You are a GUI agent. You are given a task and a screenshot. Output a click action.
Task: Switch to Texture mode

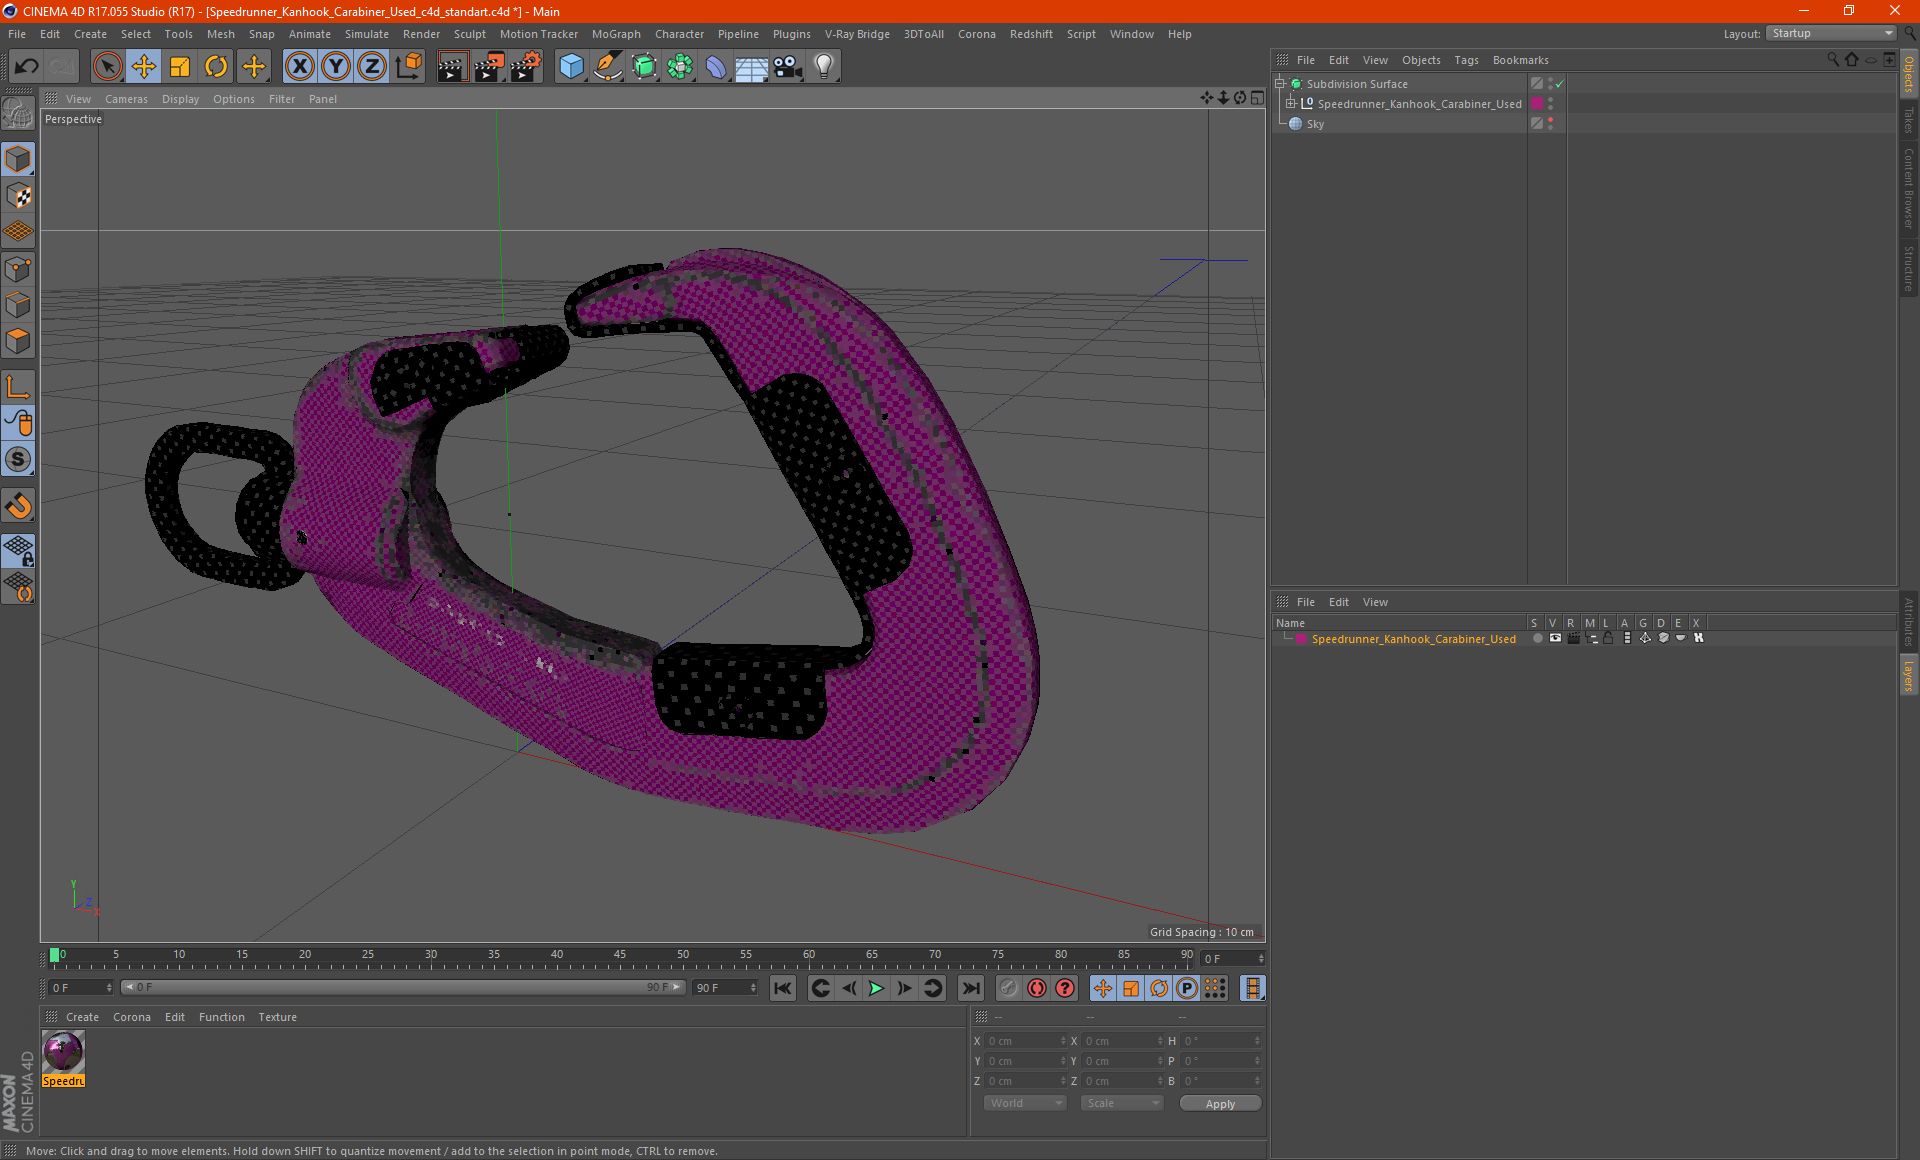[18, 195]
